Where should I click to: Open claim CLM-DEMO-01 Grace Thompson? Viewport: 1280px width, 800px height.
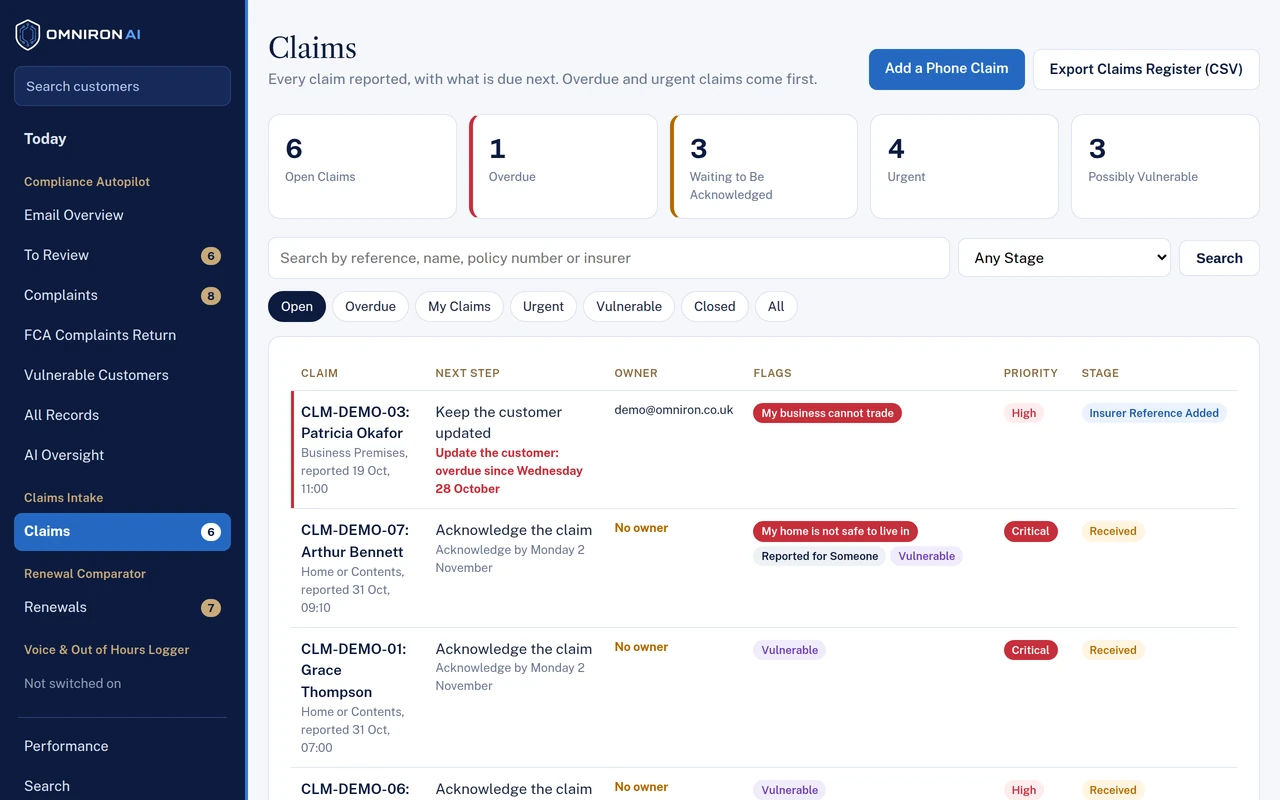click(x=354, y=670)
